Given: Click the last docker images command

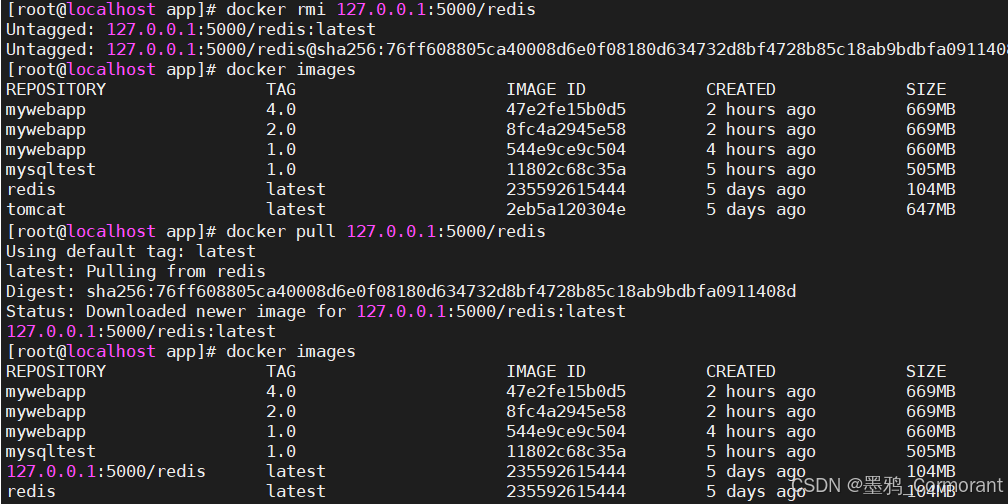Looking at the screenshot, I should [291, 352].
